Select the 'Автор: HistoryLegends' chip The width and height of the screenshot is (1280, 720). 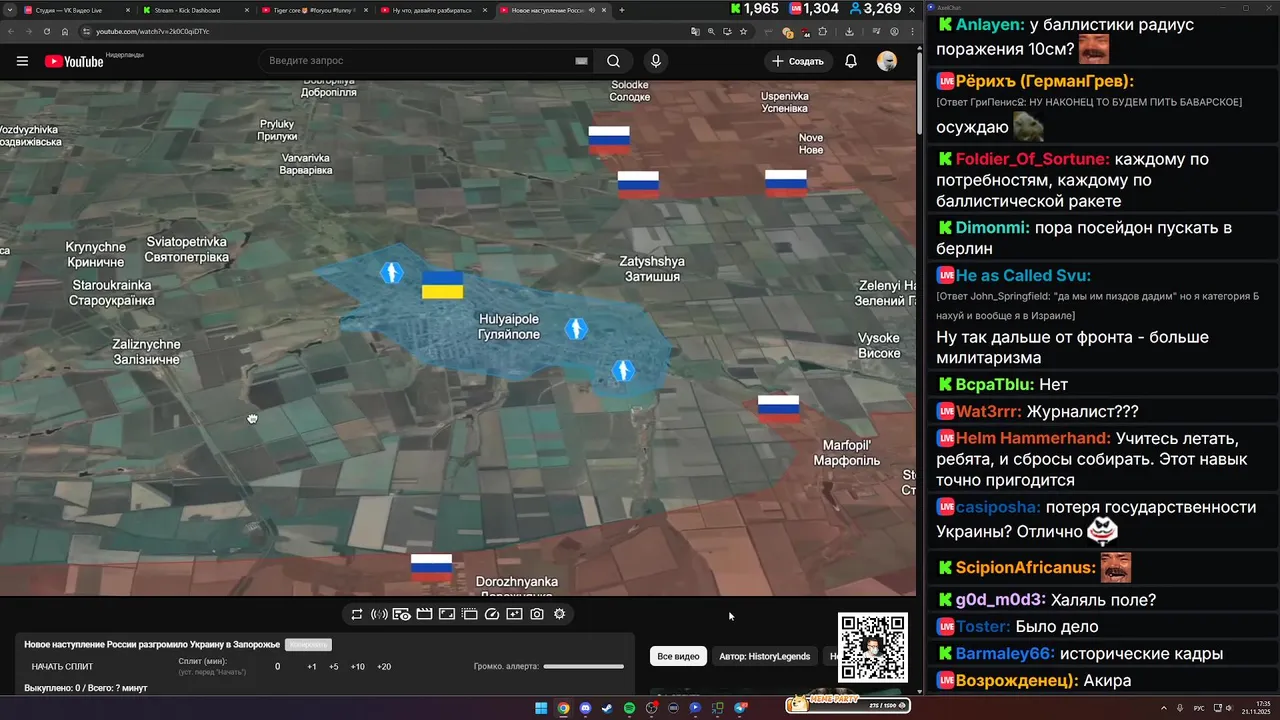click(765, 657)
